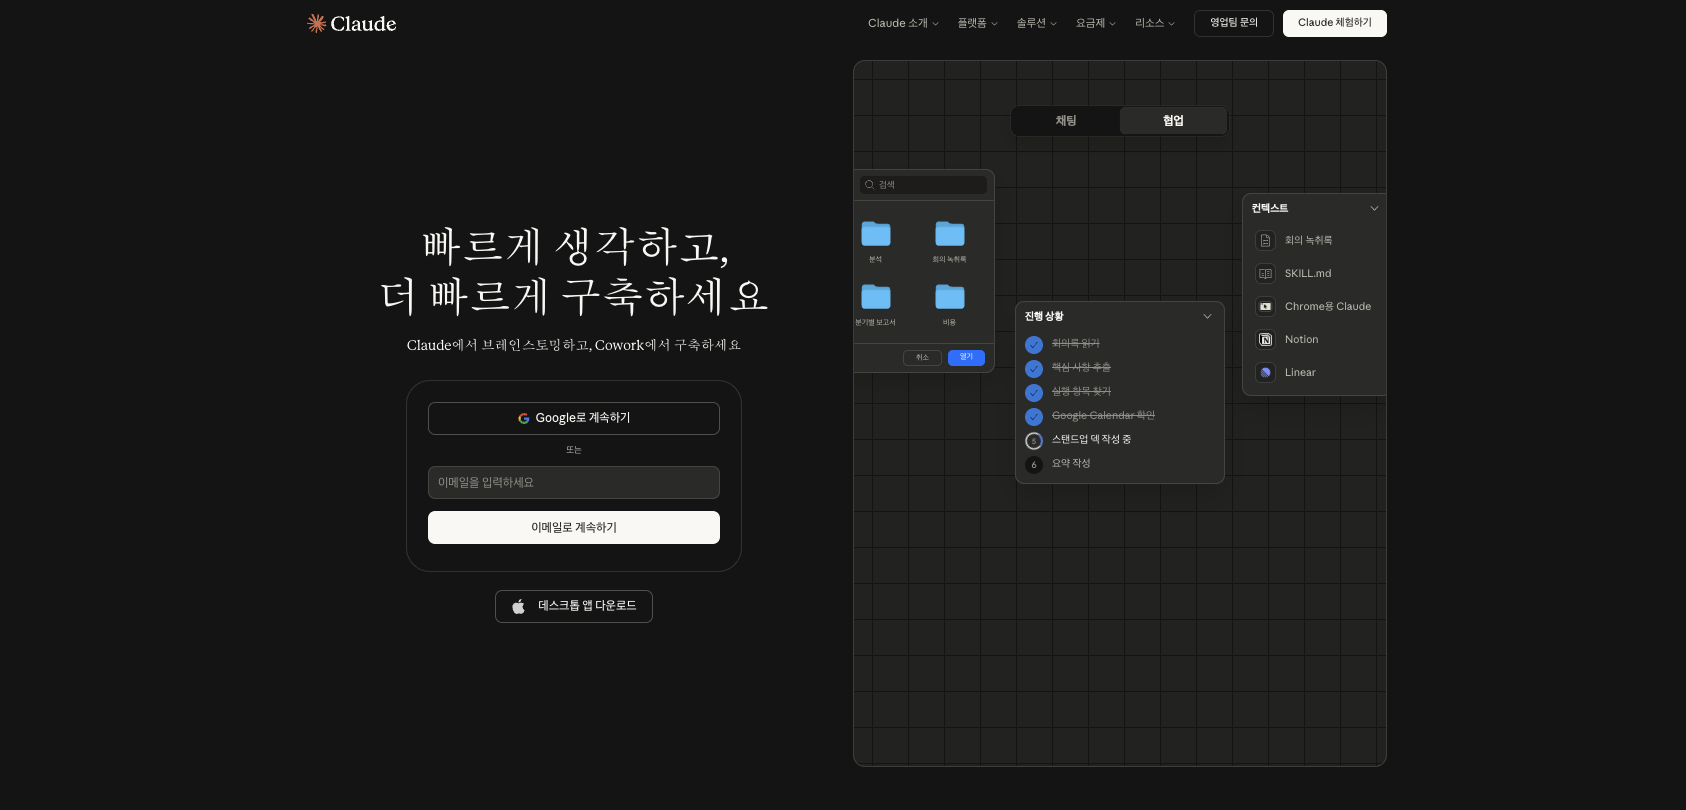Select the Linear icon in context panel
The height and width of the screenshot is (810, 1686).
point(1265,373)
